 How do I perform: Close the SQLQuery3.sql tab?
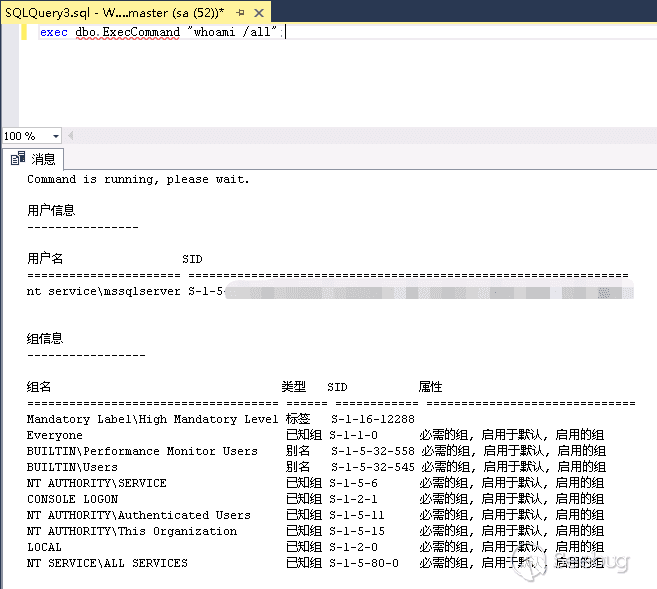tap(259, 13)
